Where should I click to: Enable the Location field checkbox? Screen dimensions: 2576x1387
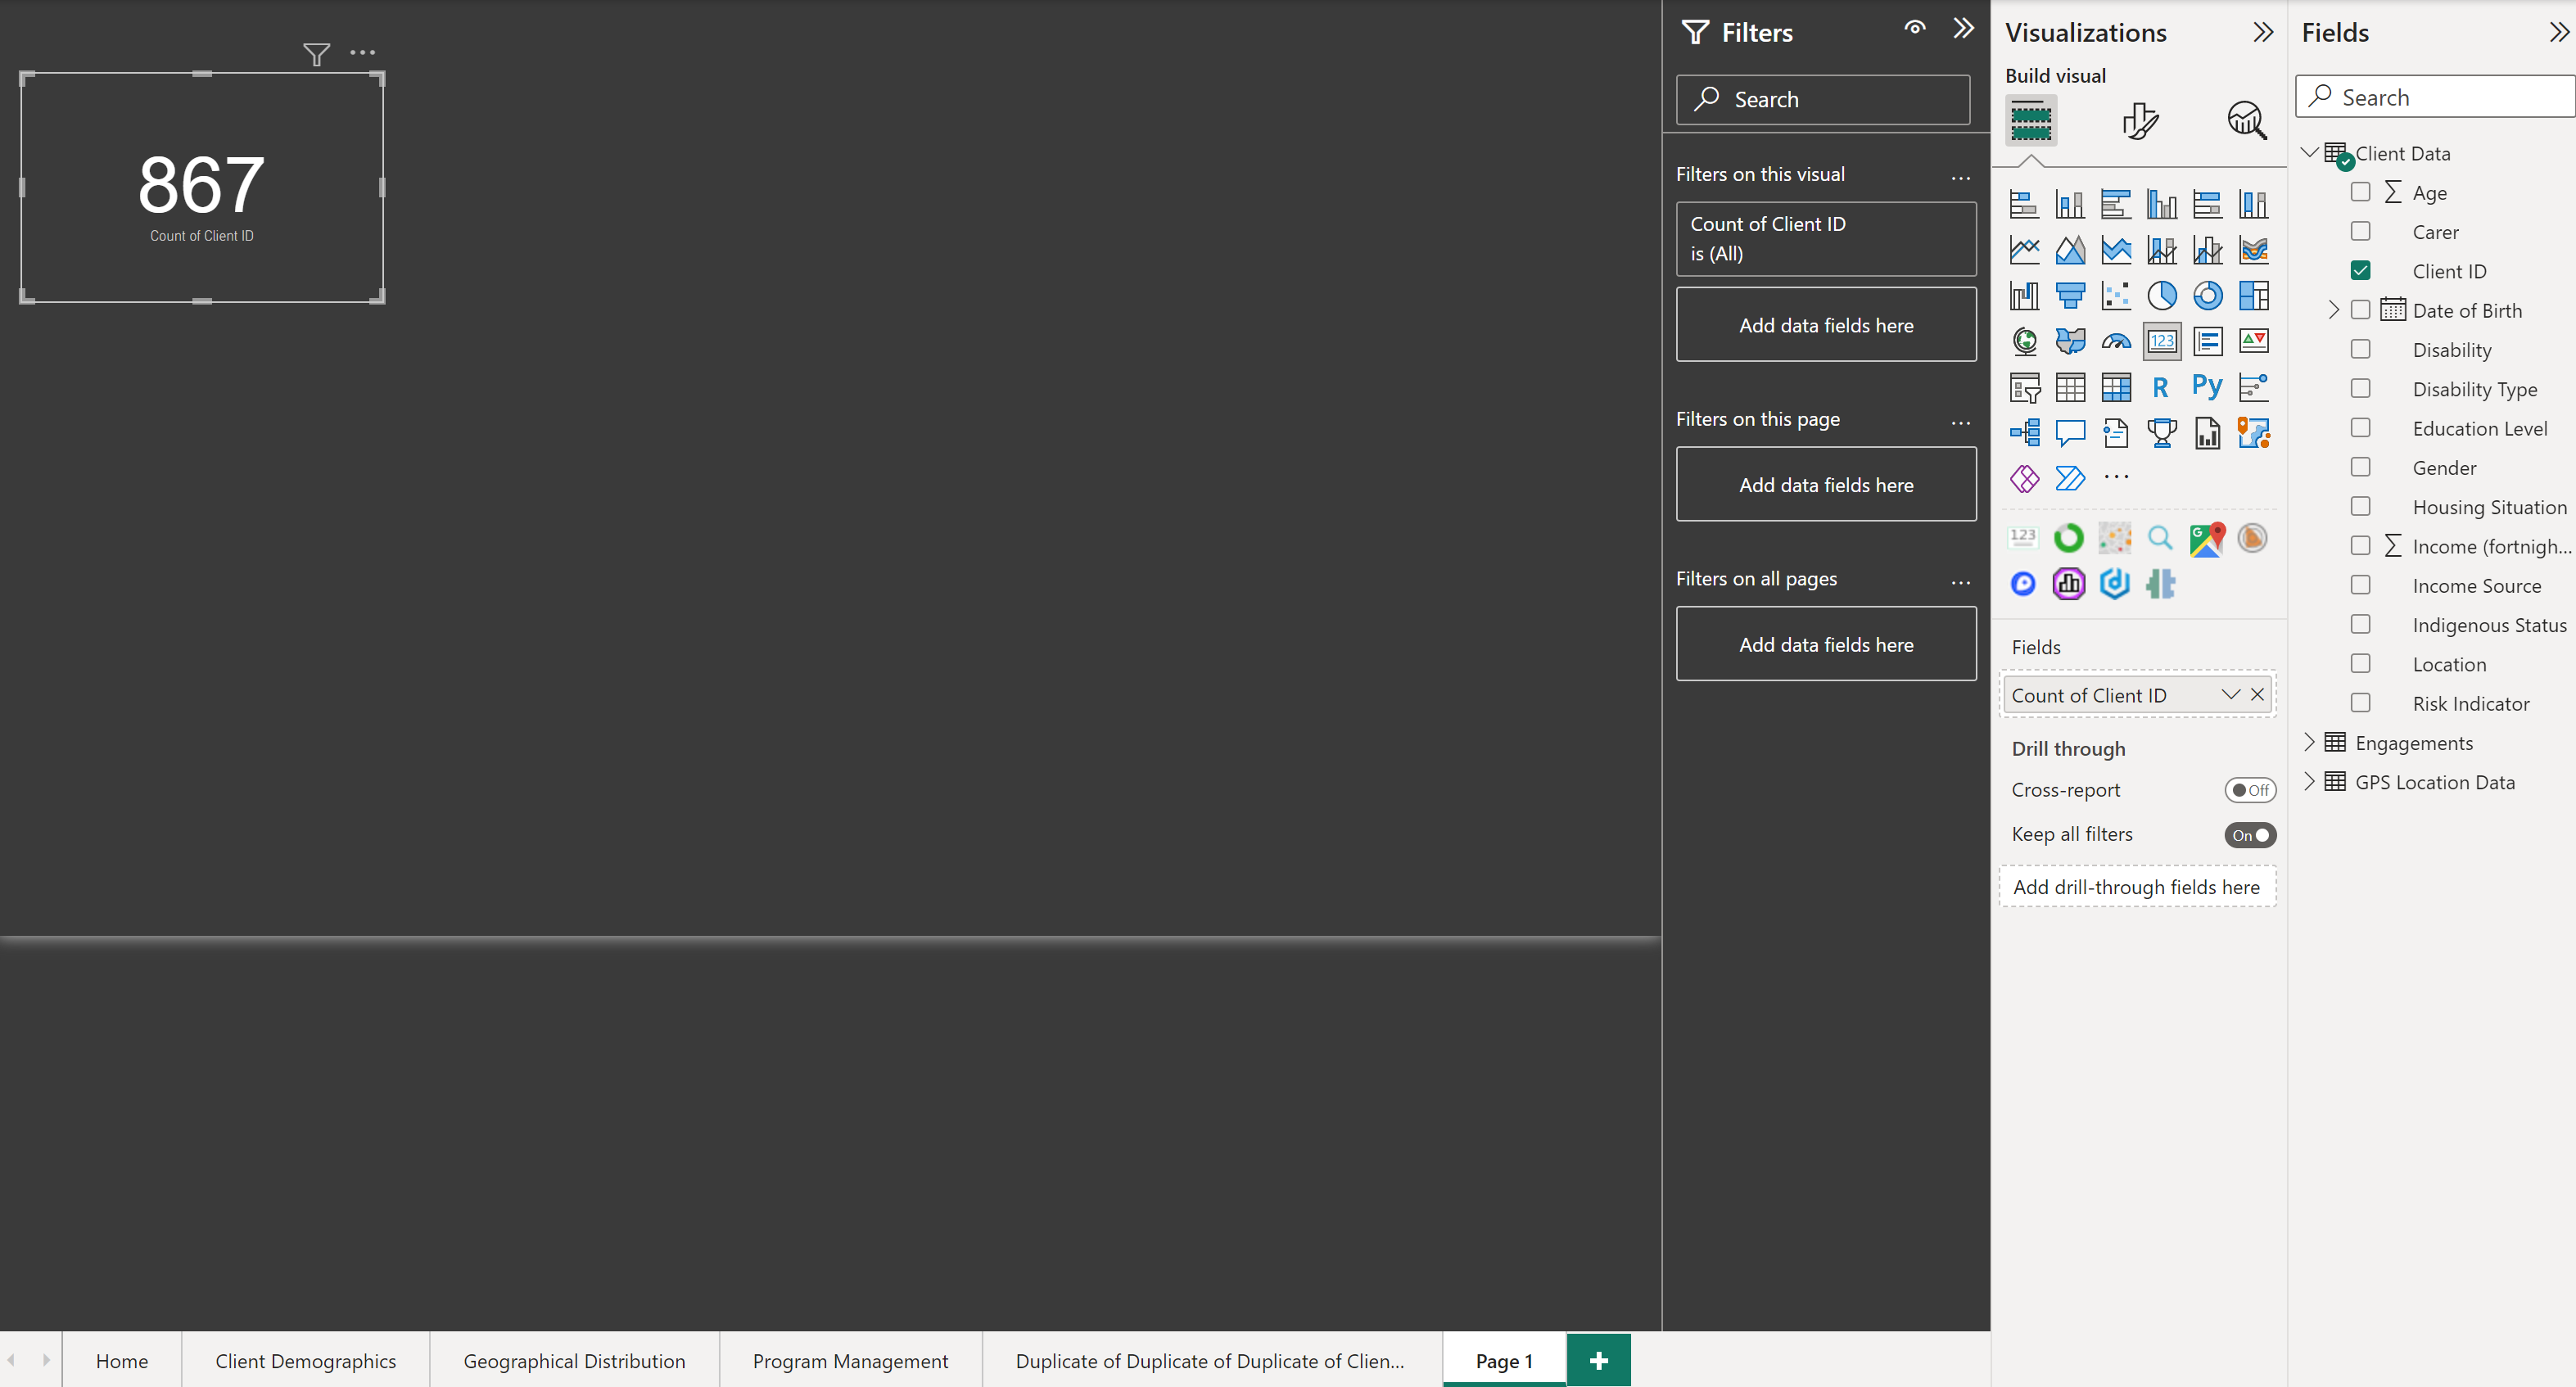[x=2360, y=664]
